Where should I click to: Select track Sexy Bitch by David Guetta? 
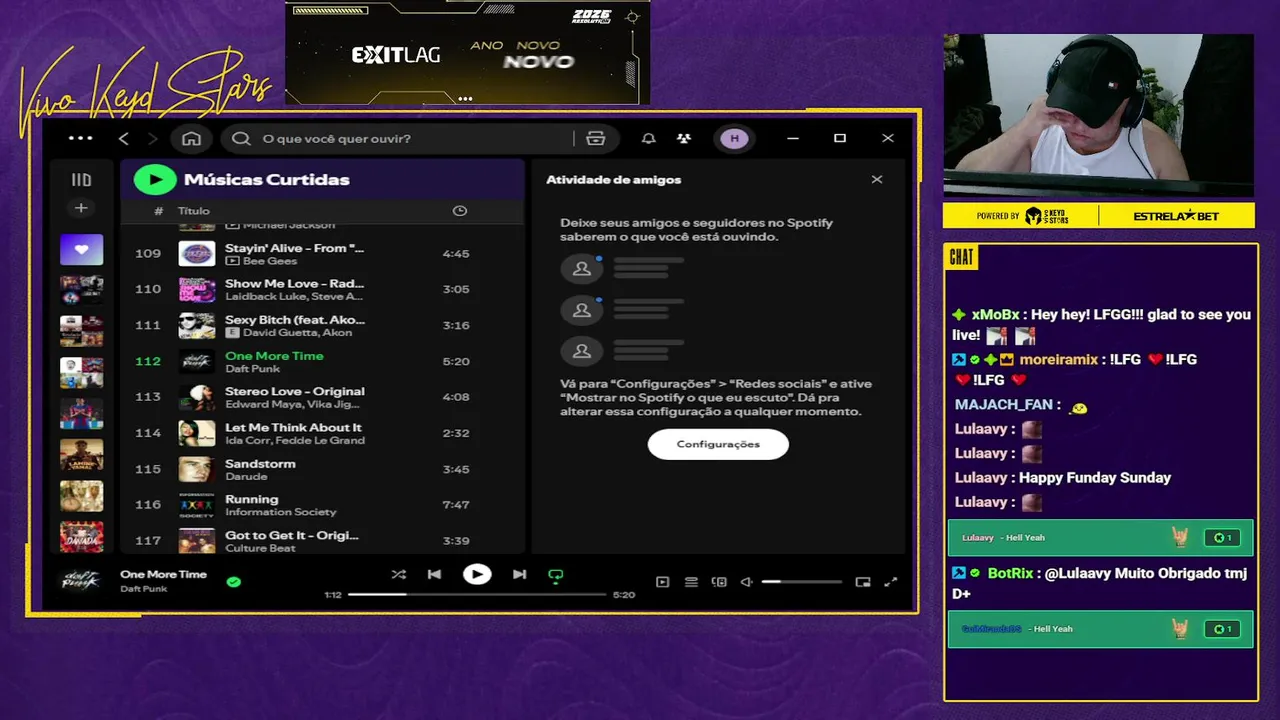(323, 326)
